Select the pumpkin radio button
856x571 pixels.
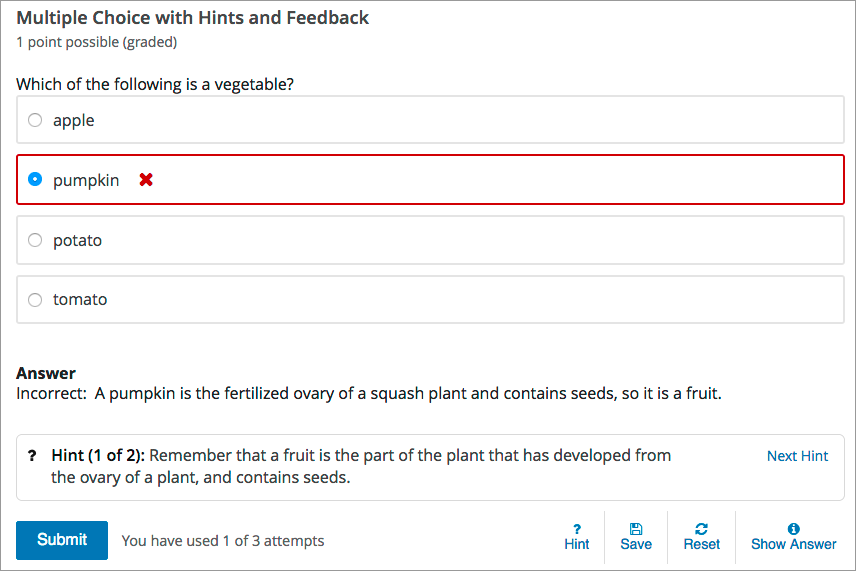click(x=35, y=180)
